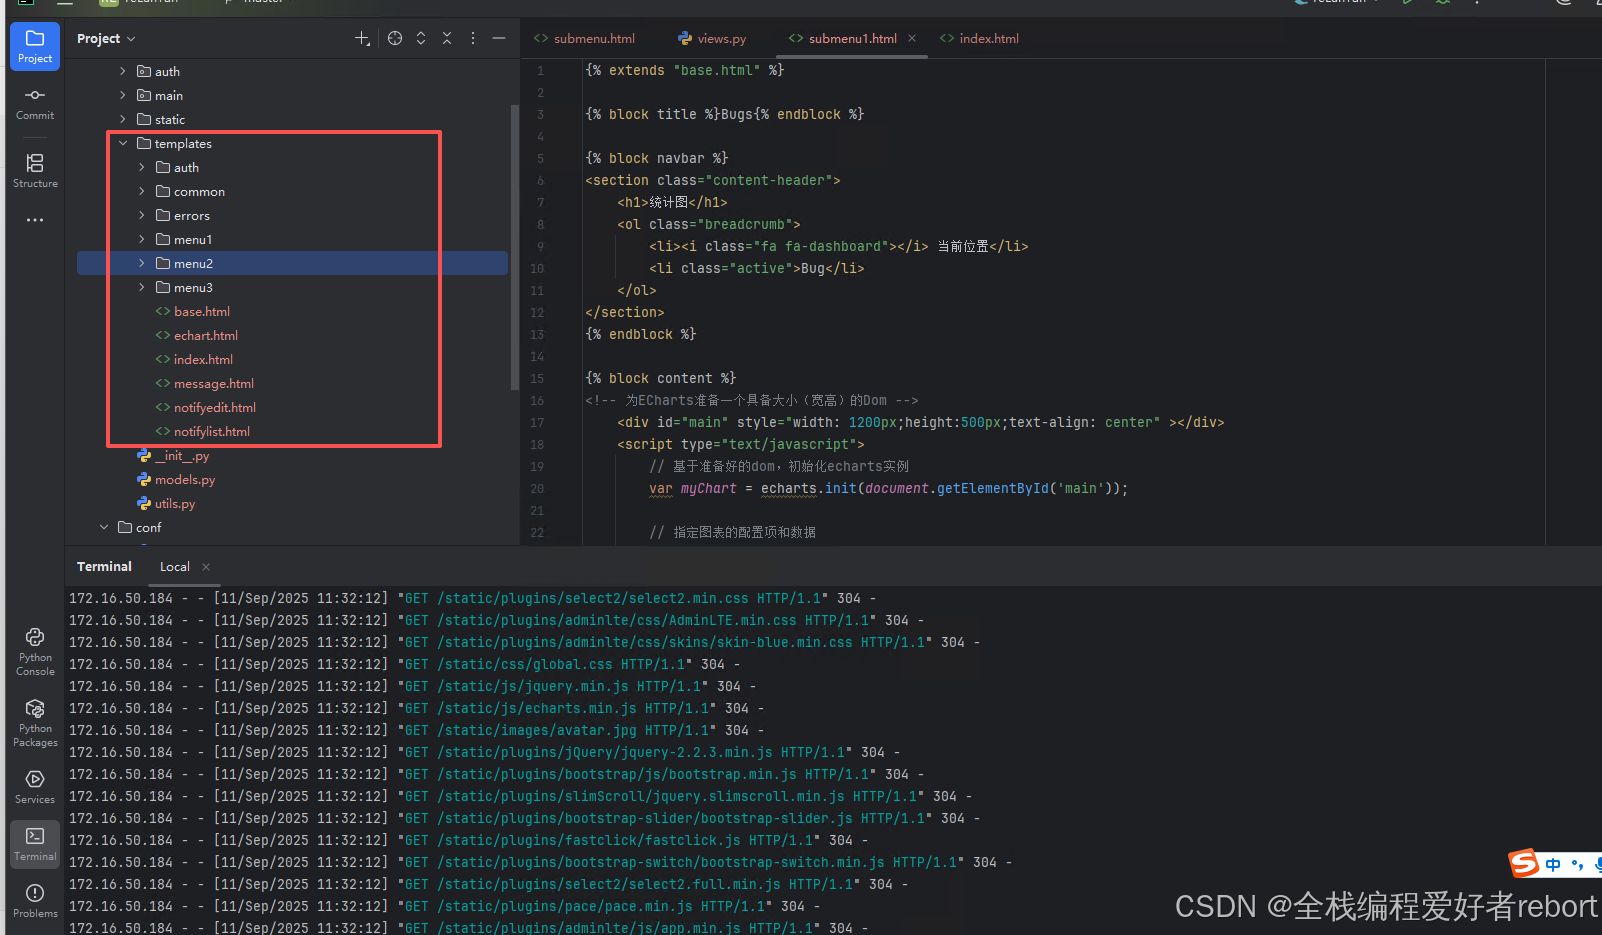The width and height of the screenshot is (1602, 935).
Task: Open the Services tool window
Action: 35,786
